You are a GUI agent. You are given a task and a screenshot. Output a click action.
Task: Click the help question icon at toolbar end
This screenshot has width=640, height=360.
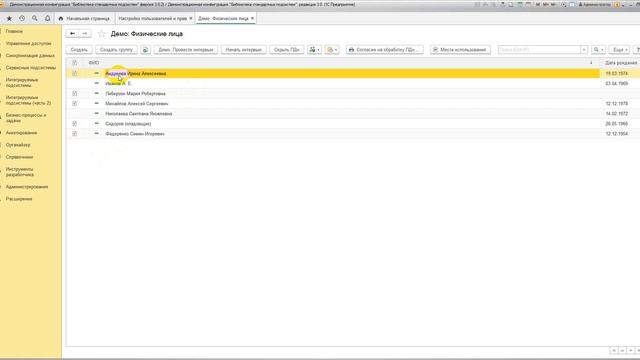(637, 50)
